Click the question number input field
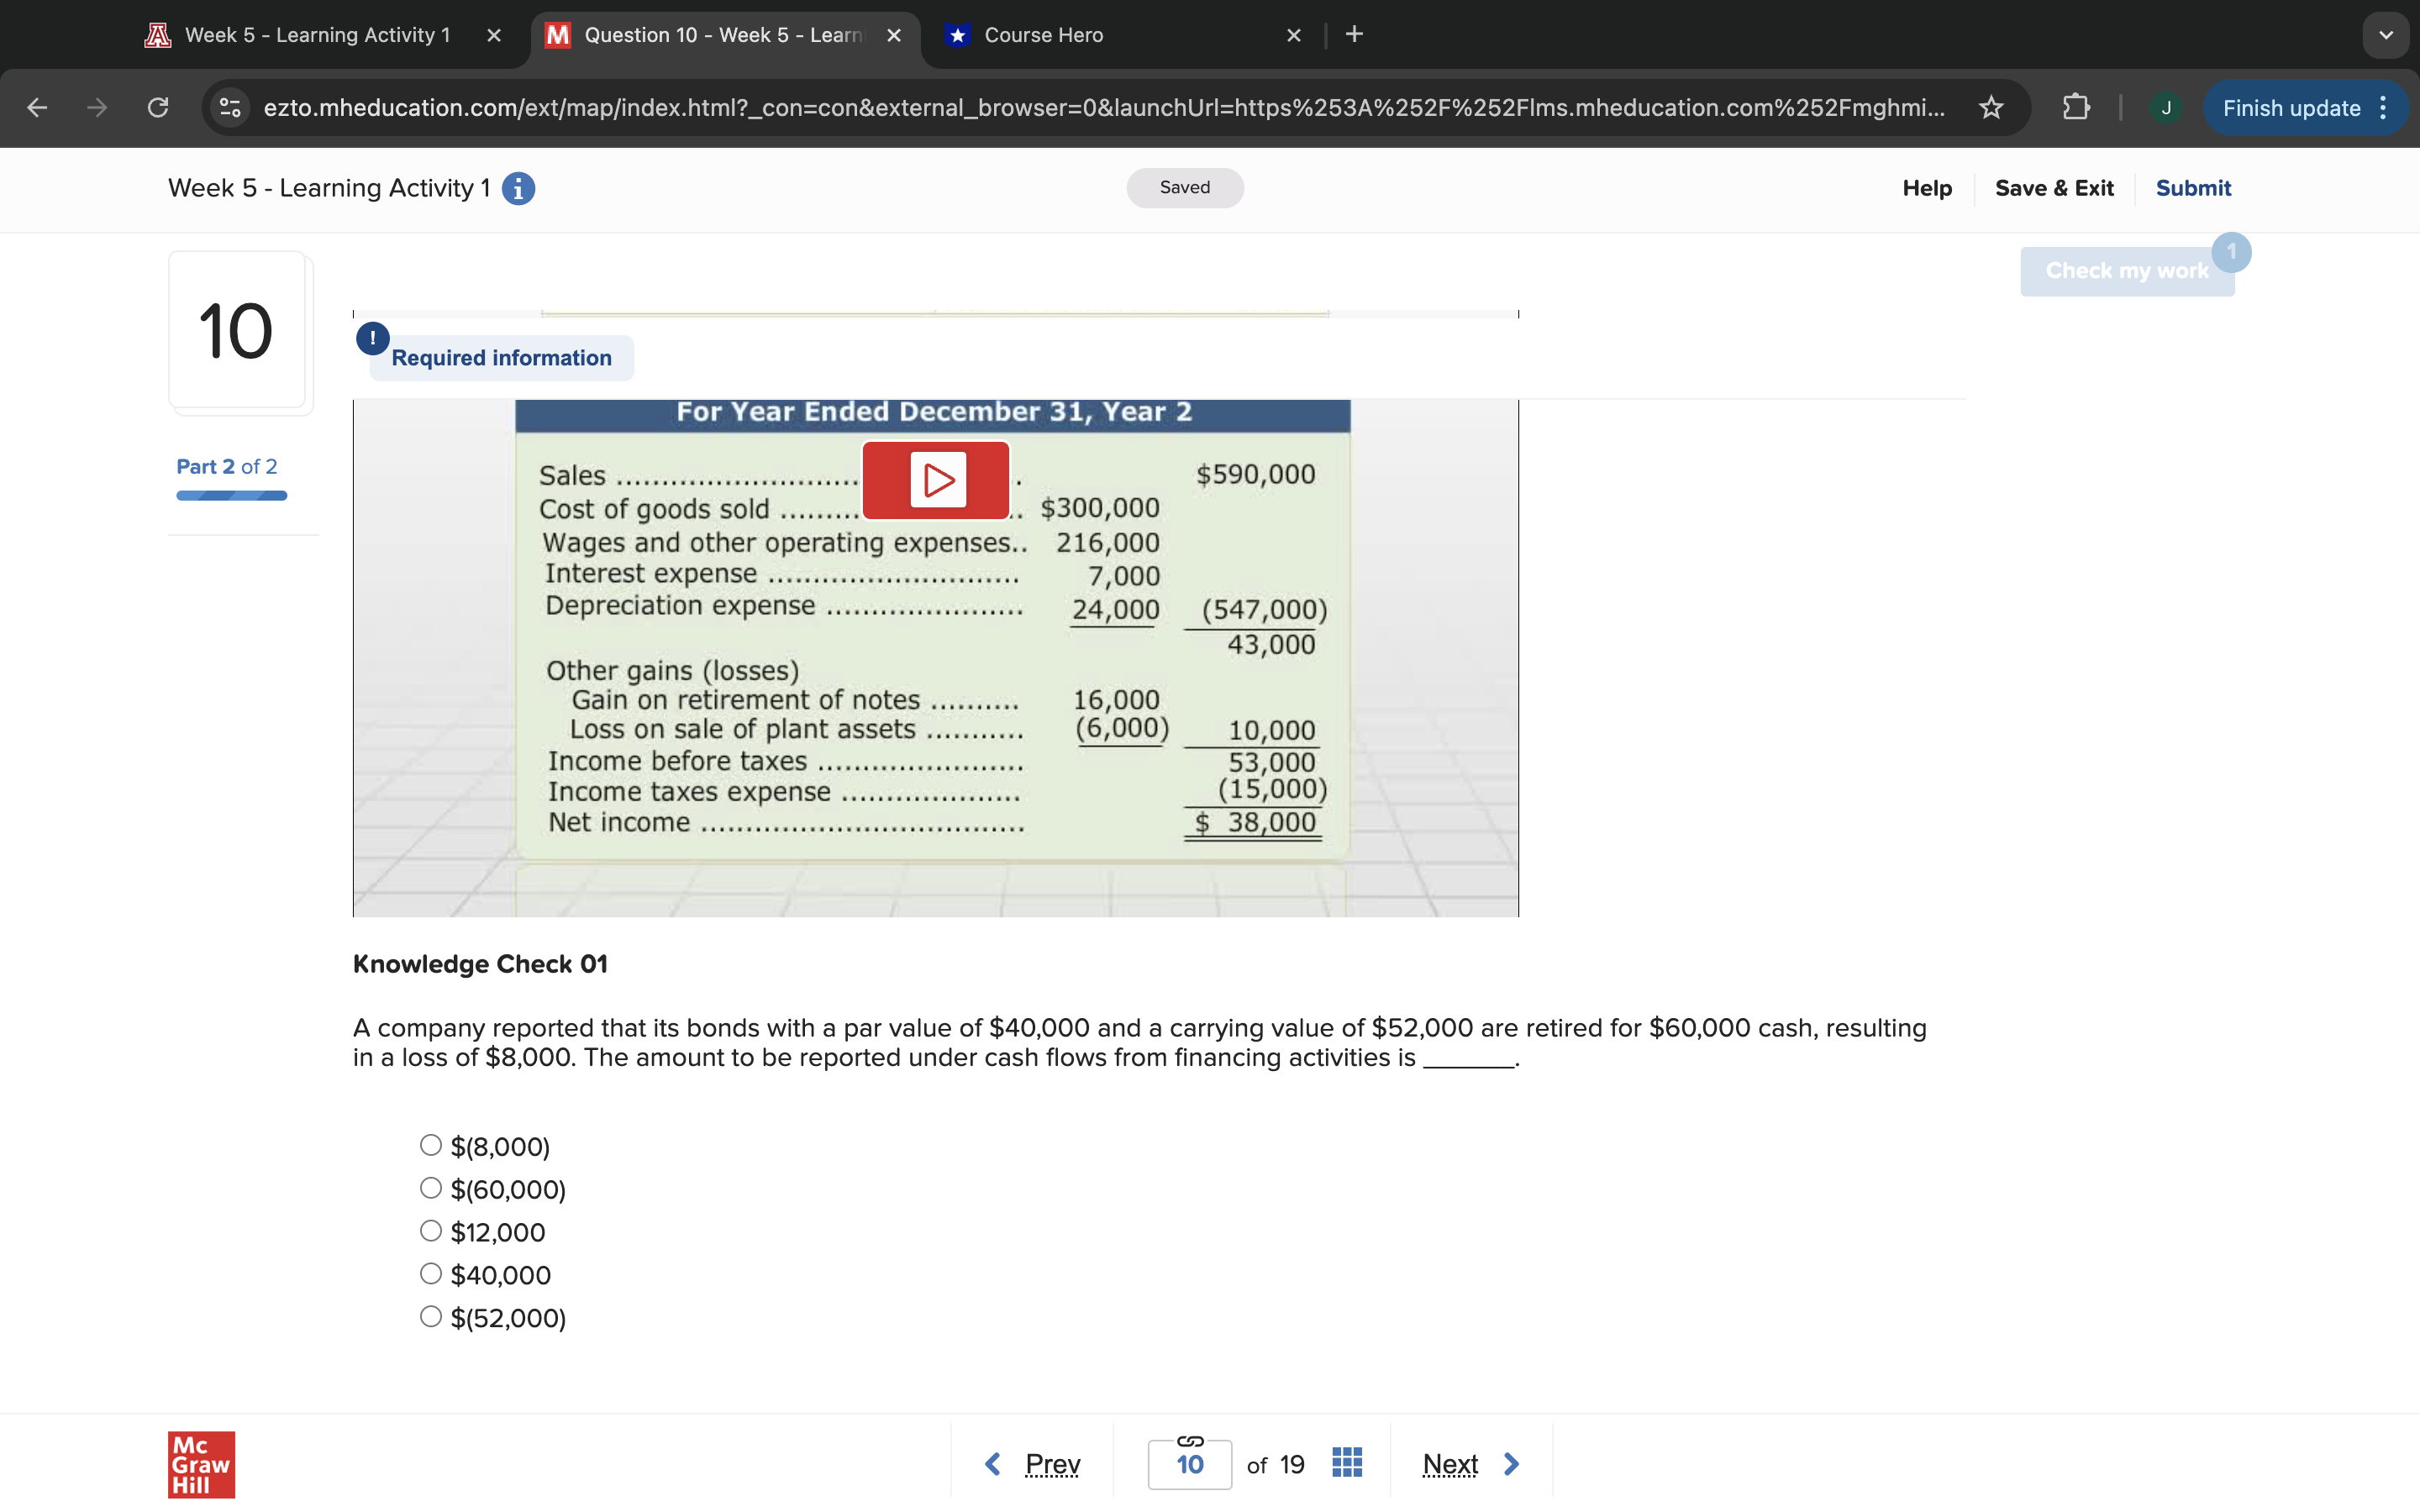Viewport: 2420px width, 1512px height. pyautogui.click(x=1189, y=1465)
